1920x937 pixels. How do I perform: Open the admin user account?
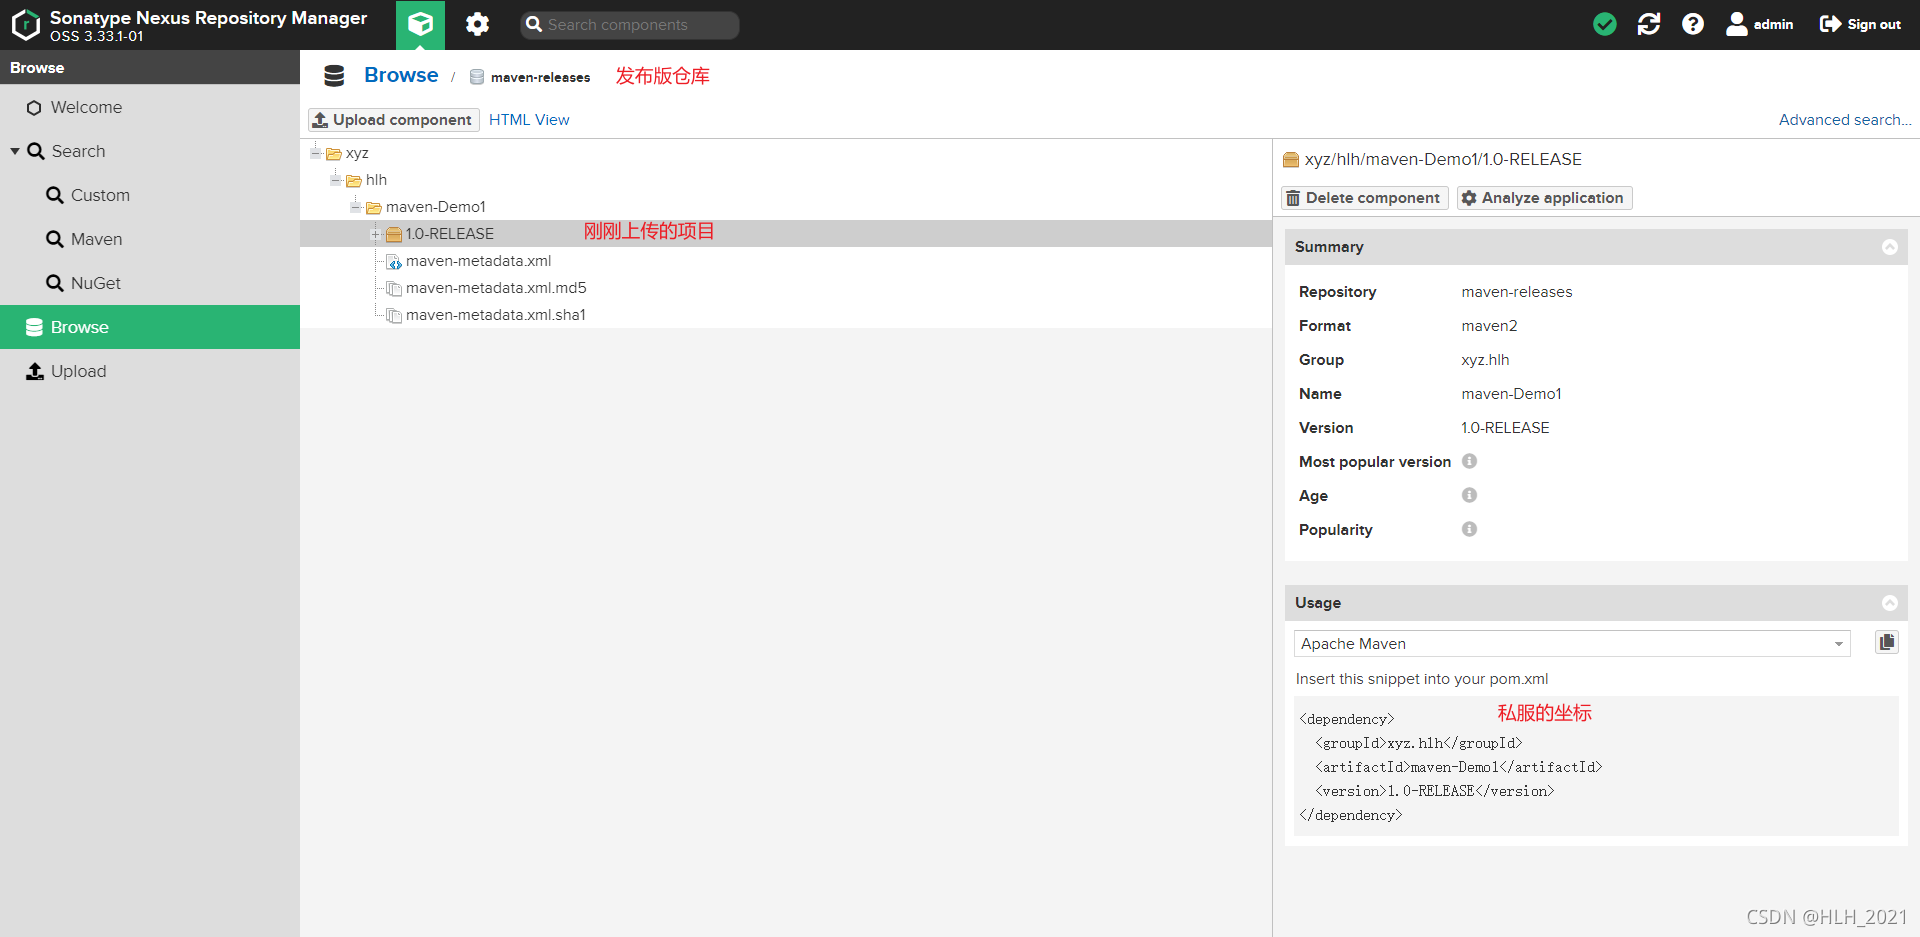tap(1760, 24)
